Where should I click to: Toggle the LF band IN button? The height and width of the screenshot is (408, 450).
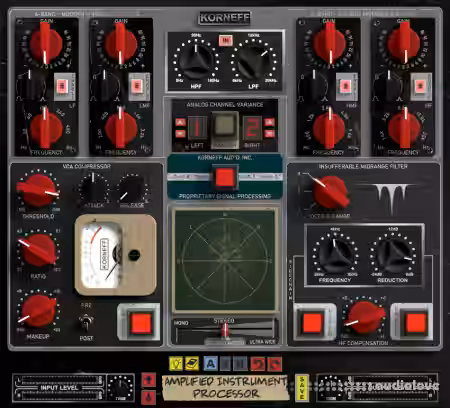coord(62,86)
